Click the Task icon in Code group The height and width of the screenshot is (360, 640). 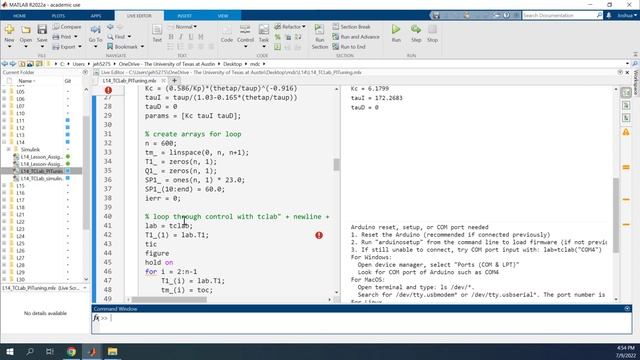(264, 30)
